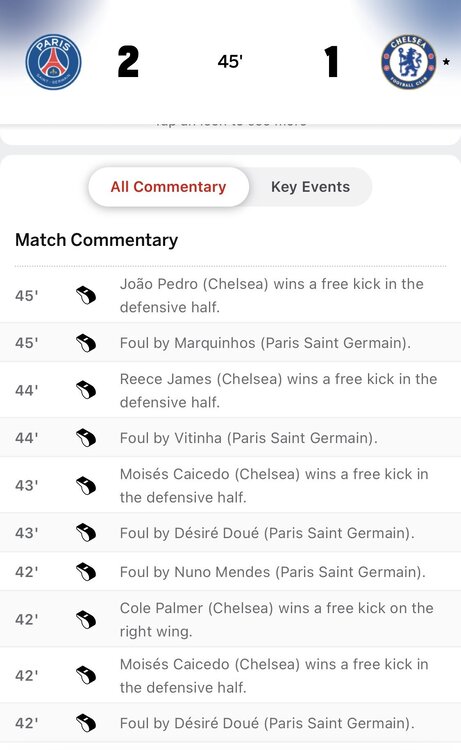
Task: Open the 43' Foul by Désiré Doué entry
Action: point(230,533)
